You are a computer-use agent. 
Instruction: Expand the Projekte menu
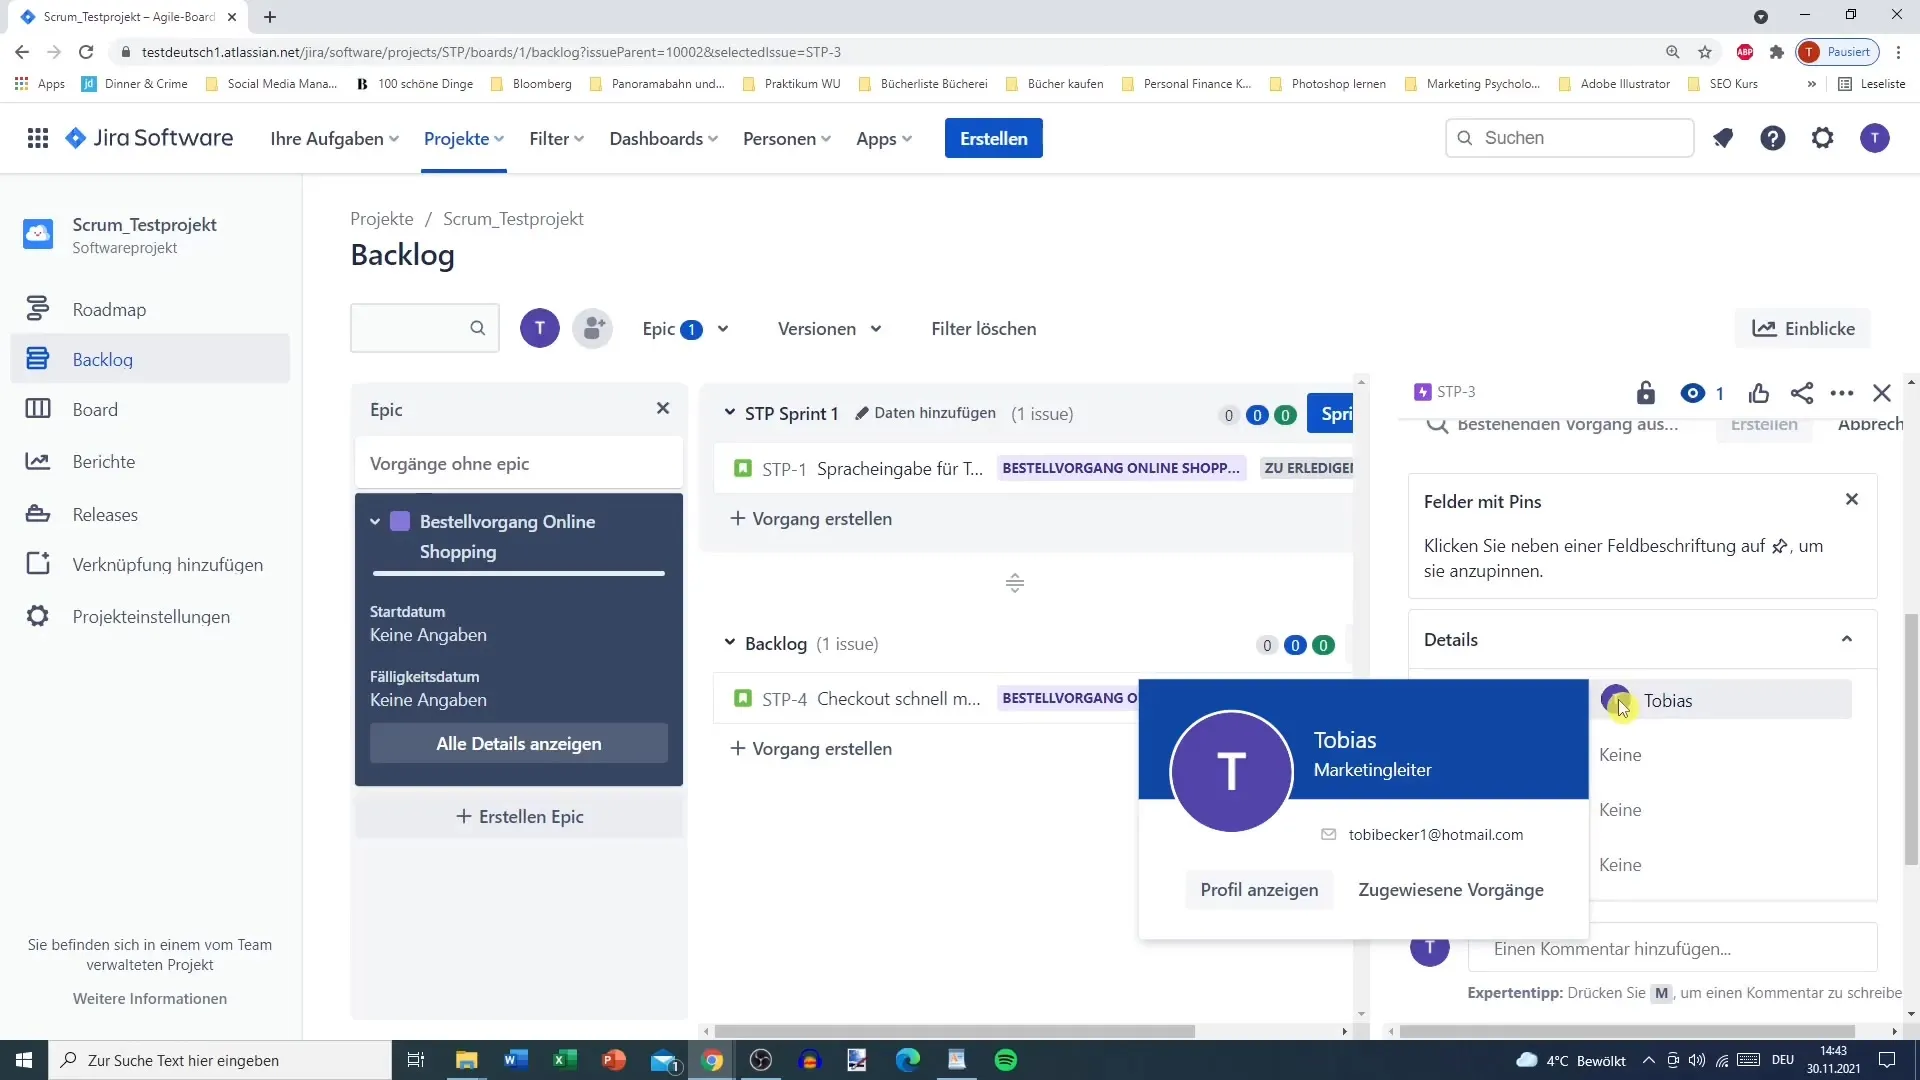pos(464,138)
